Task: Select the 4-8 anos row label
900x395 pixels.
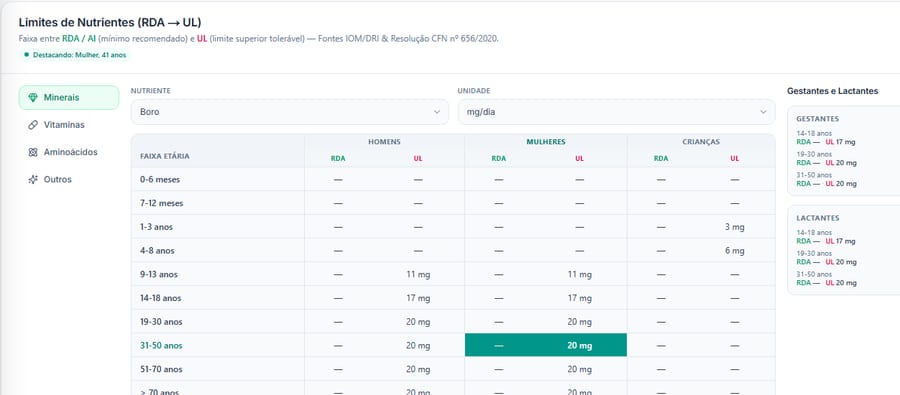Action: (x=157, y=251)
